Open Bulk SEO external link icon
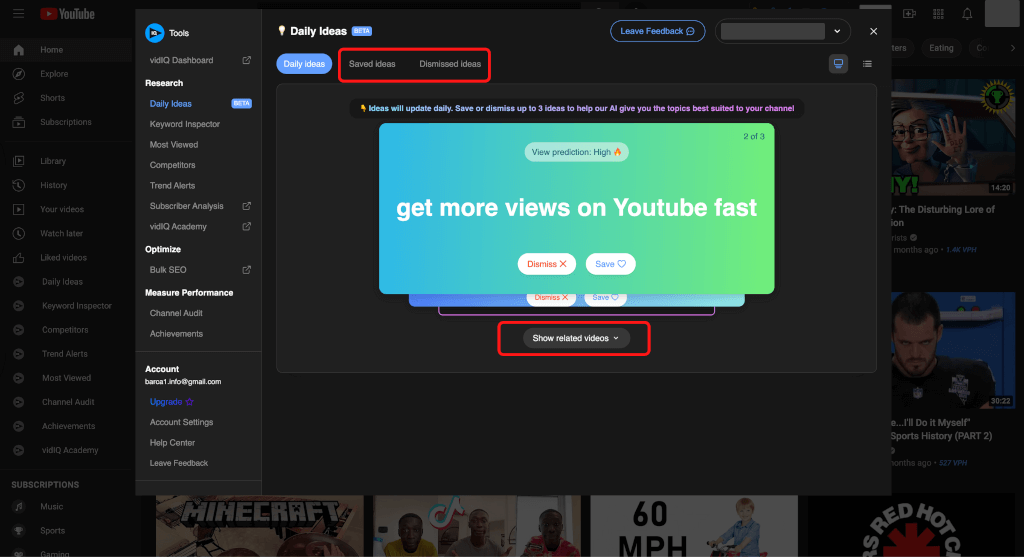Viewport: 1024px width, 557px height. point(247,270)
